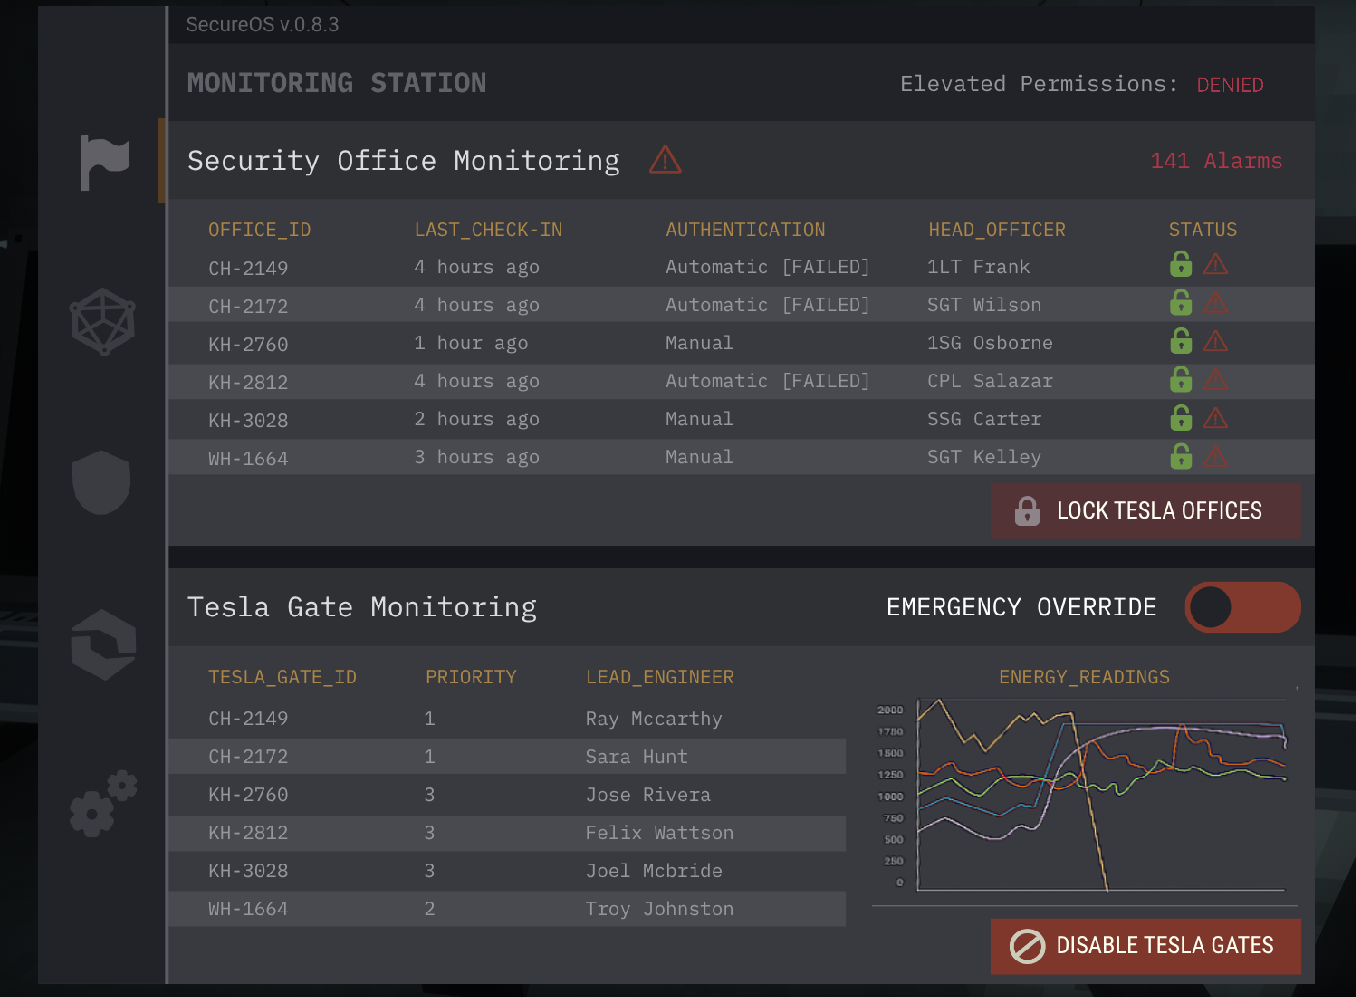The width and height of the screenshot is (1356, 997).
Task: Open the hexagon logo icon in sidebar
Action: (104, 645)
